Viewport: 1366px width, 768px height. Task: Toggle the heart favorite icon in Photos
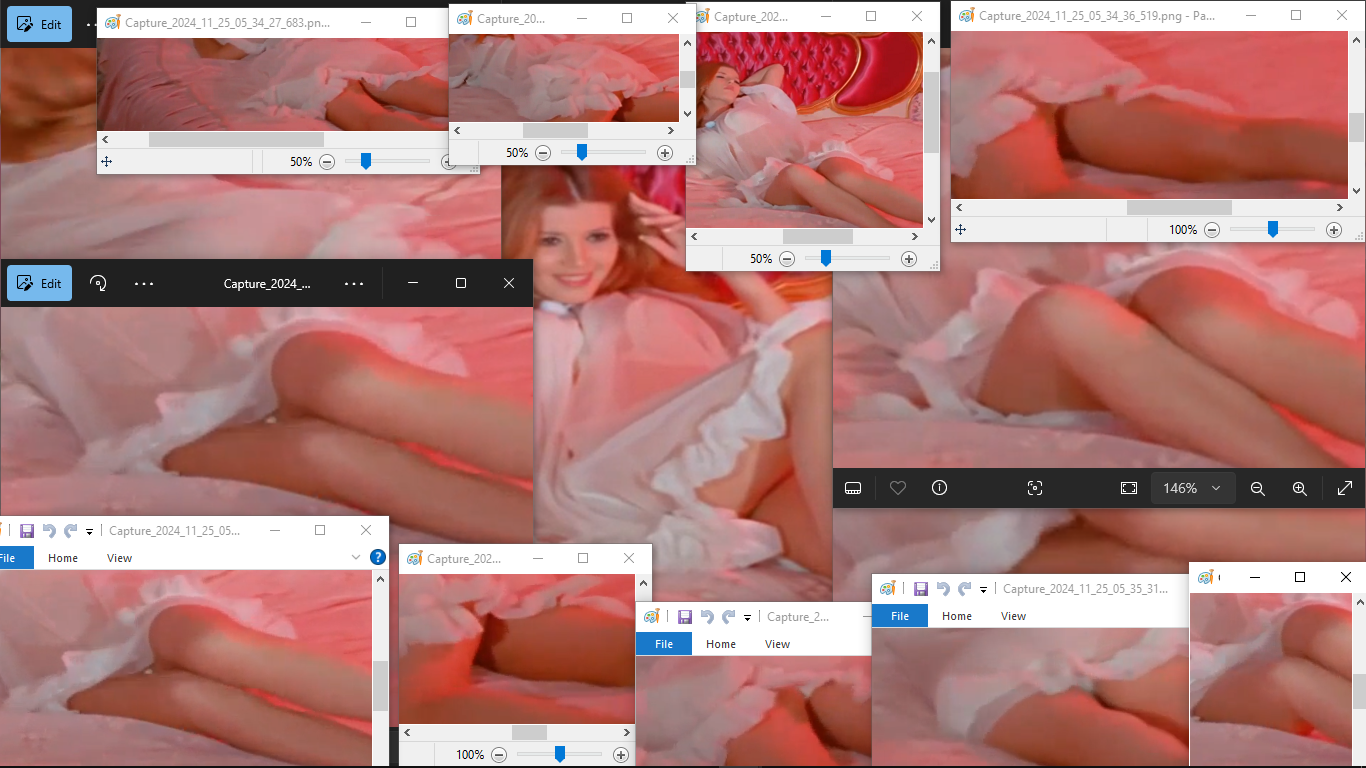pos(897,488)
